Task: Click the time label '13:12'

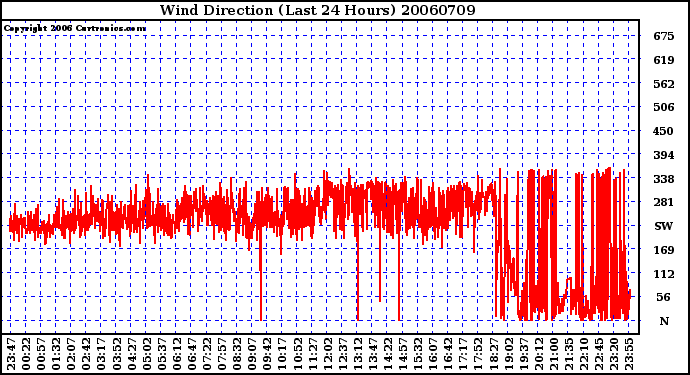Action: coord(358,354)
